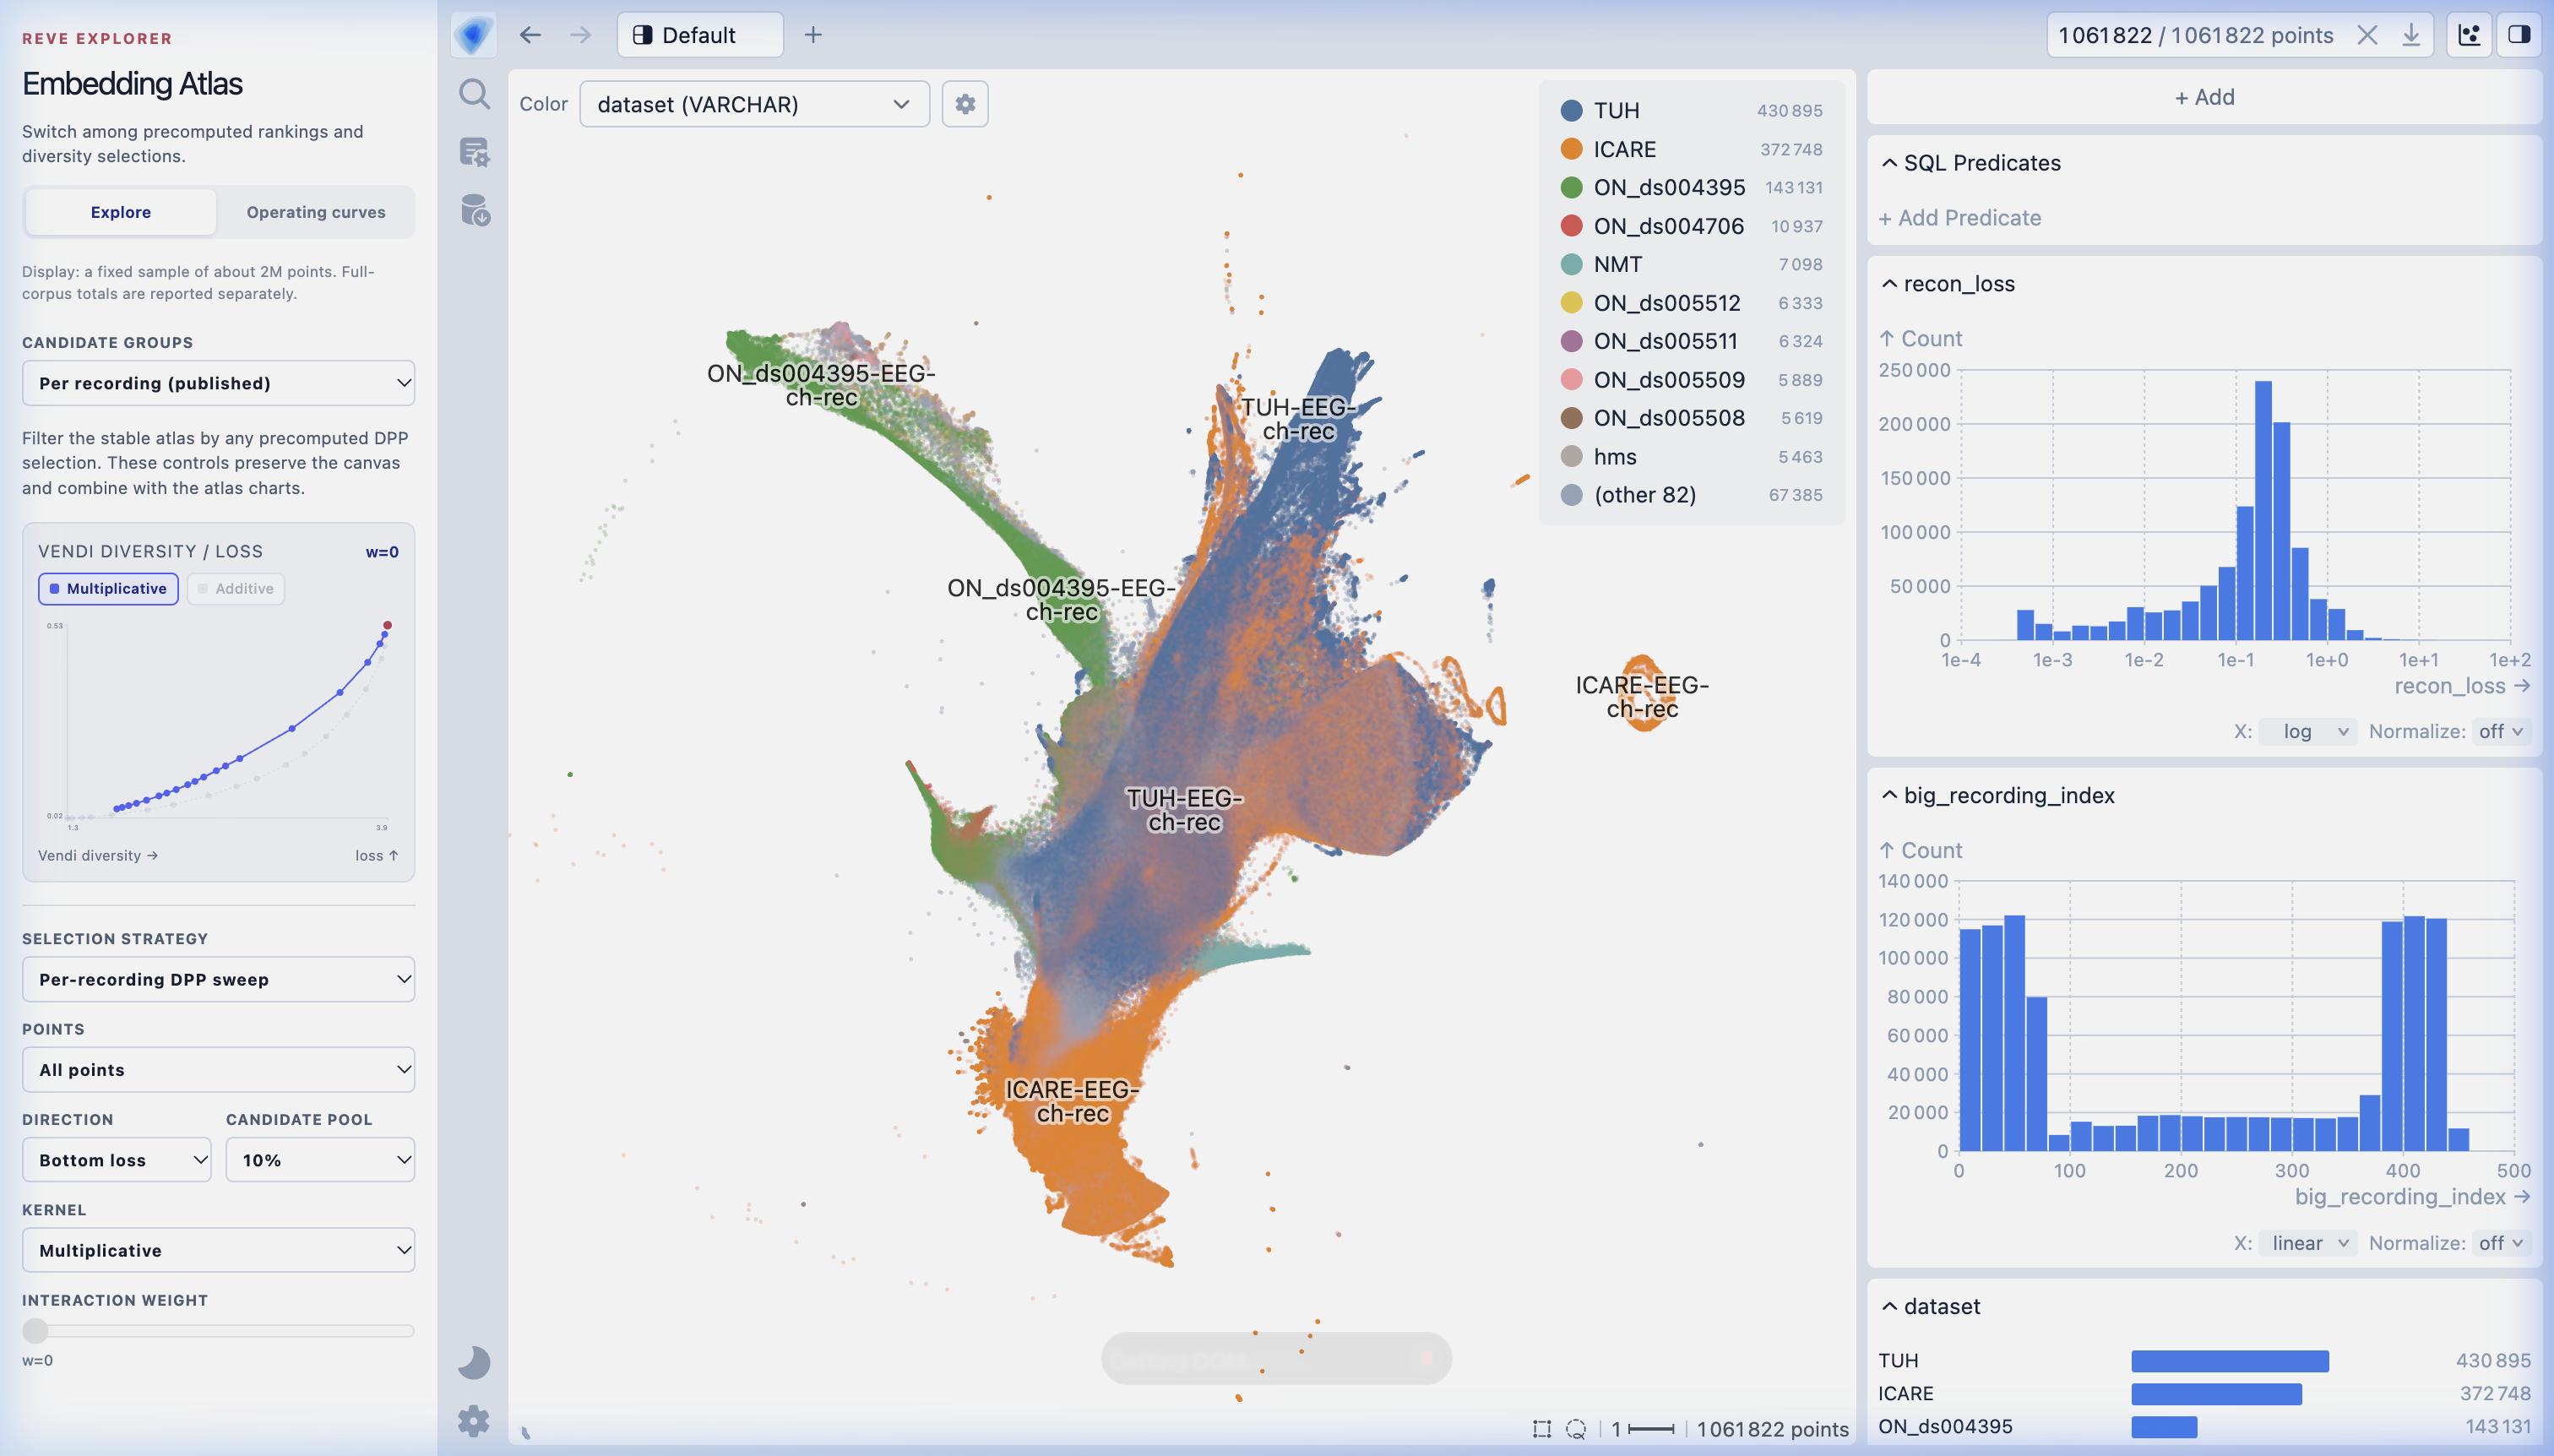Toggle ON_ds004706 legend entry
Viewport: 2554px width, 1456px height.
(1691, 226)
